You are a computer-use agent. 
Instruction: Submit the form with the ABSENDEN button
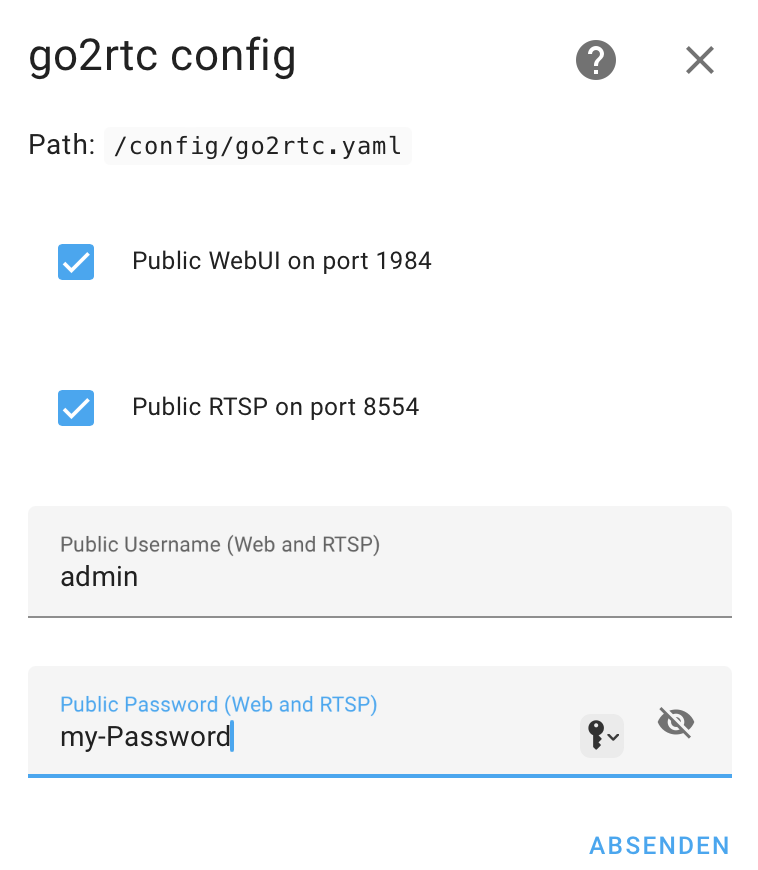click(x=659, y=845)
